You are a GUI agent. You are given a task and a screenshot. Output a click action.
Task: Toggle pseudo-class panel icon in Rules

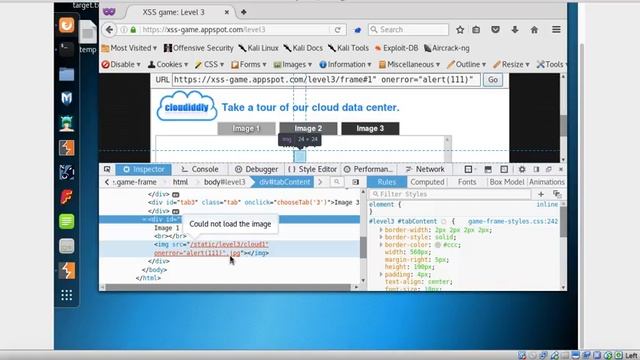click(557, 194)
